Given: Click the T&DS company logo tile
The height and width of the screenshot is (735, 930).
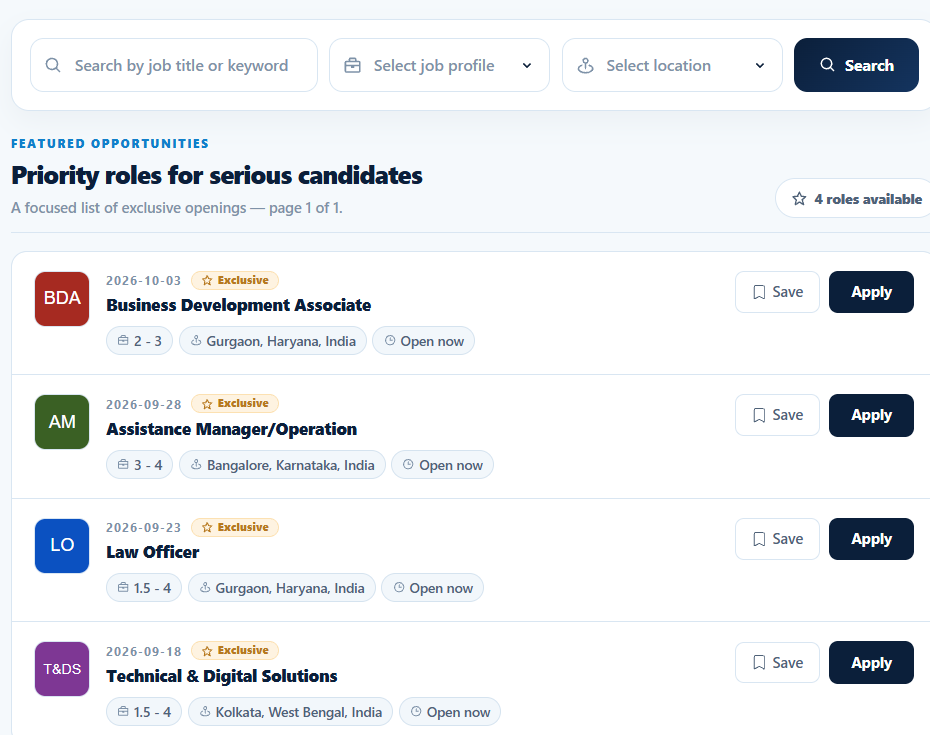Looking at the screenshot, I should 62,669.
